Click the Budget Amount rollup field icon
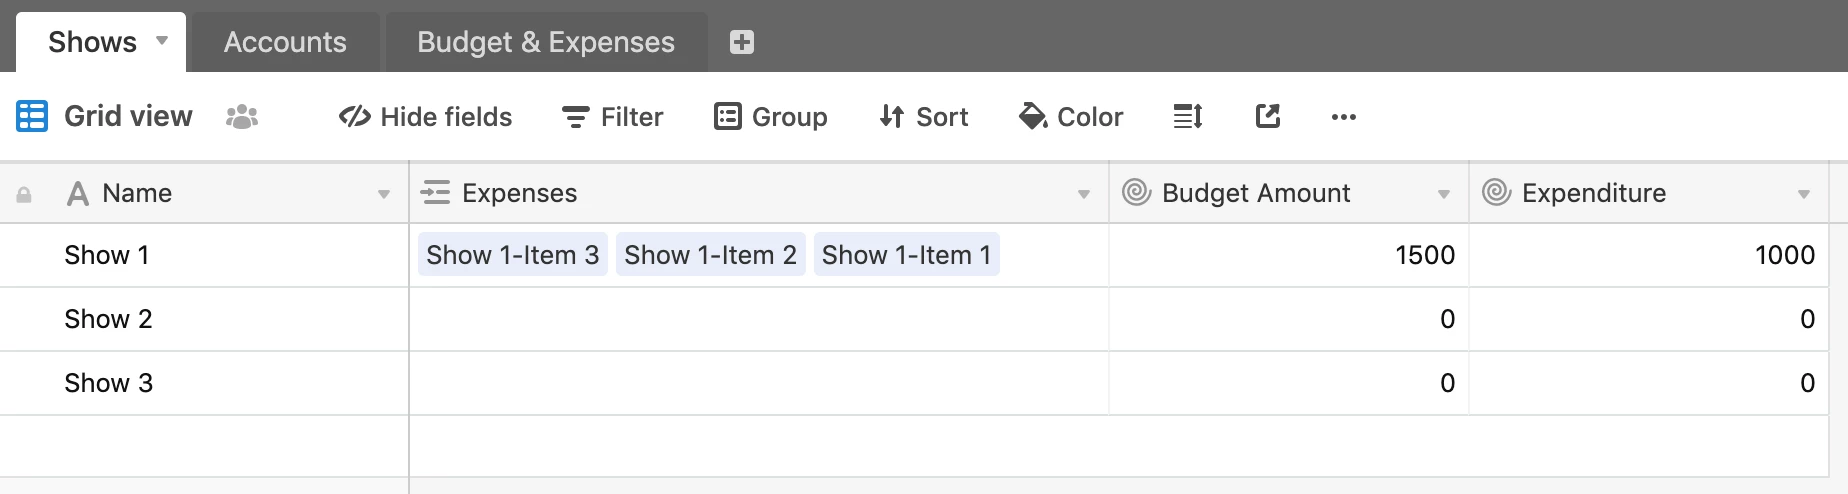The height and width of the screenshot is (494, 1848). [1137, 192]
